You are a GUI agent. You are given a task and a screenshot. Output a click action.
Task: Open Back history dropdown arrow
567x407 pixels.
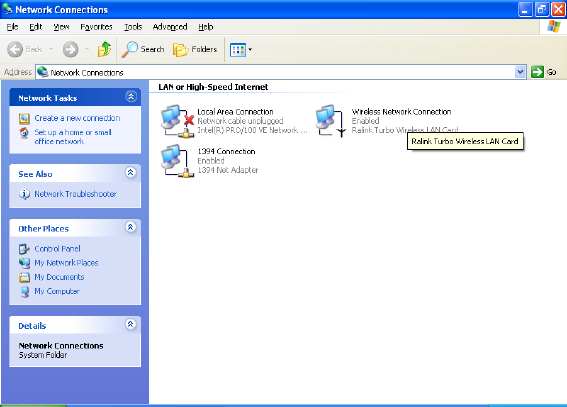[51, 49]
